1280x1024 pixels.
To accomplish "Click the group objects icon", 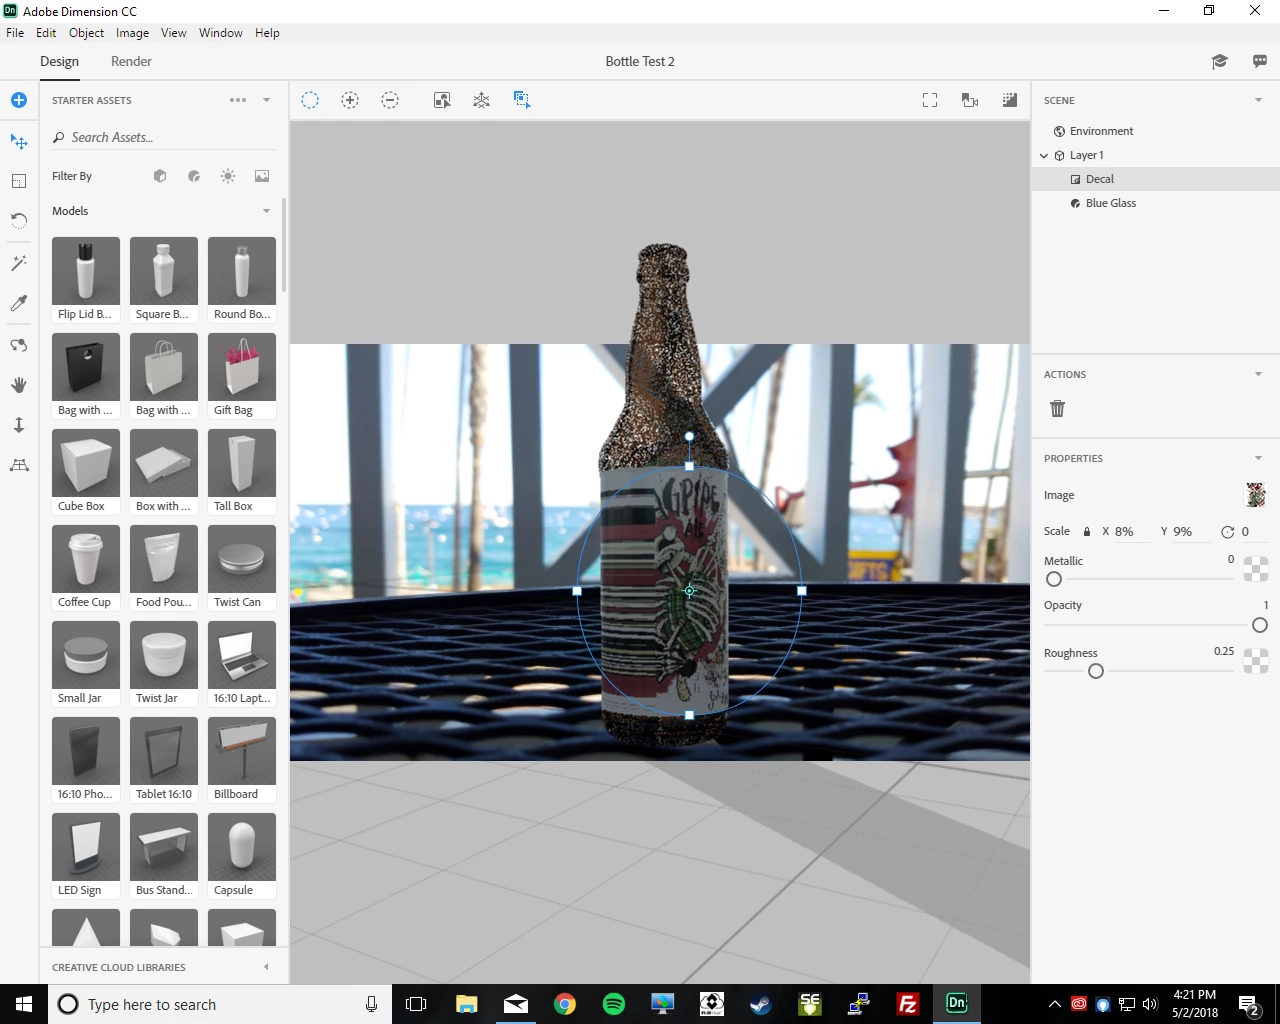I will point(482,100).
